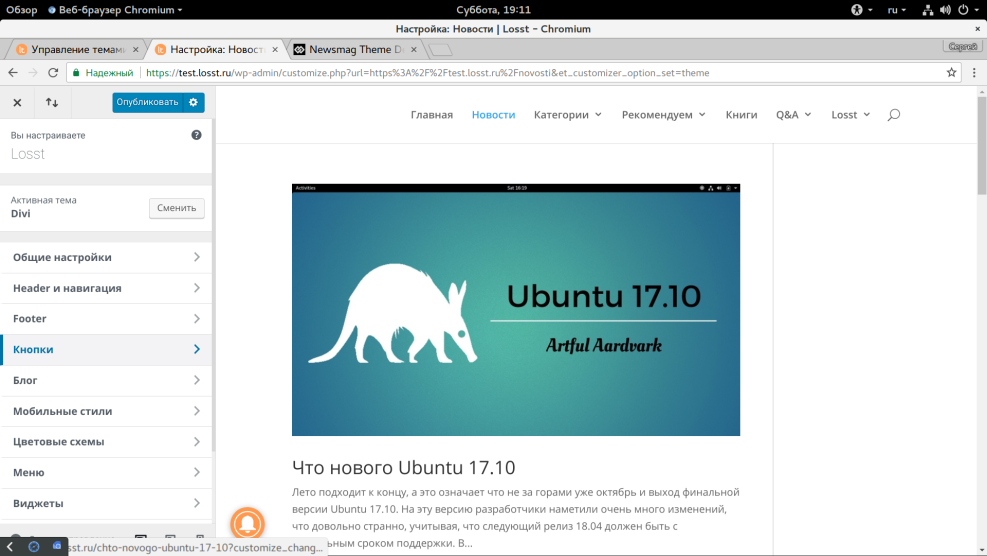The height and width of the screenshot is (556, 987).
Task: Open publish settings gear icon
Action: tap(194, 102)
